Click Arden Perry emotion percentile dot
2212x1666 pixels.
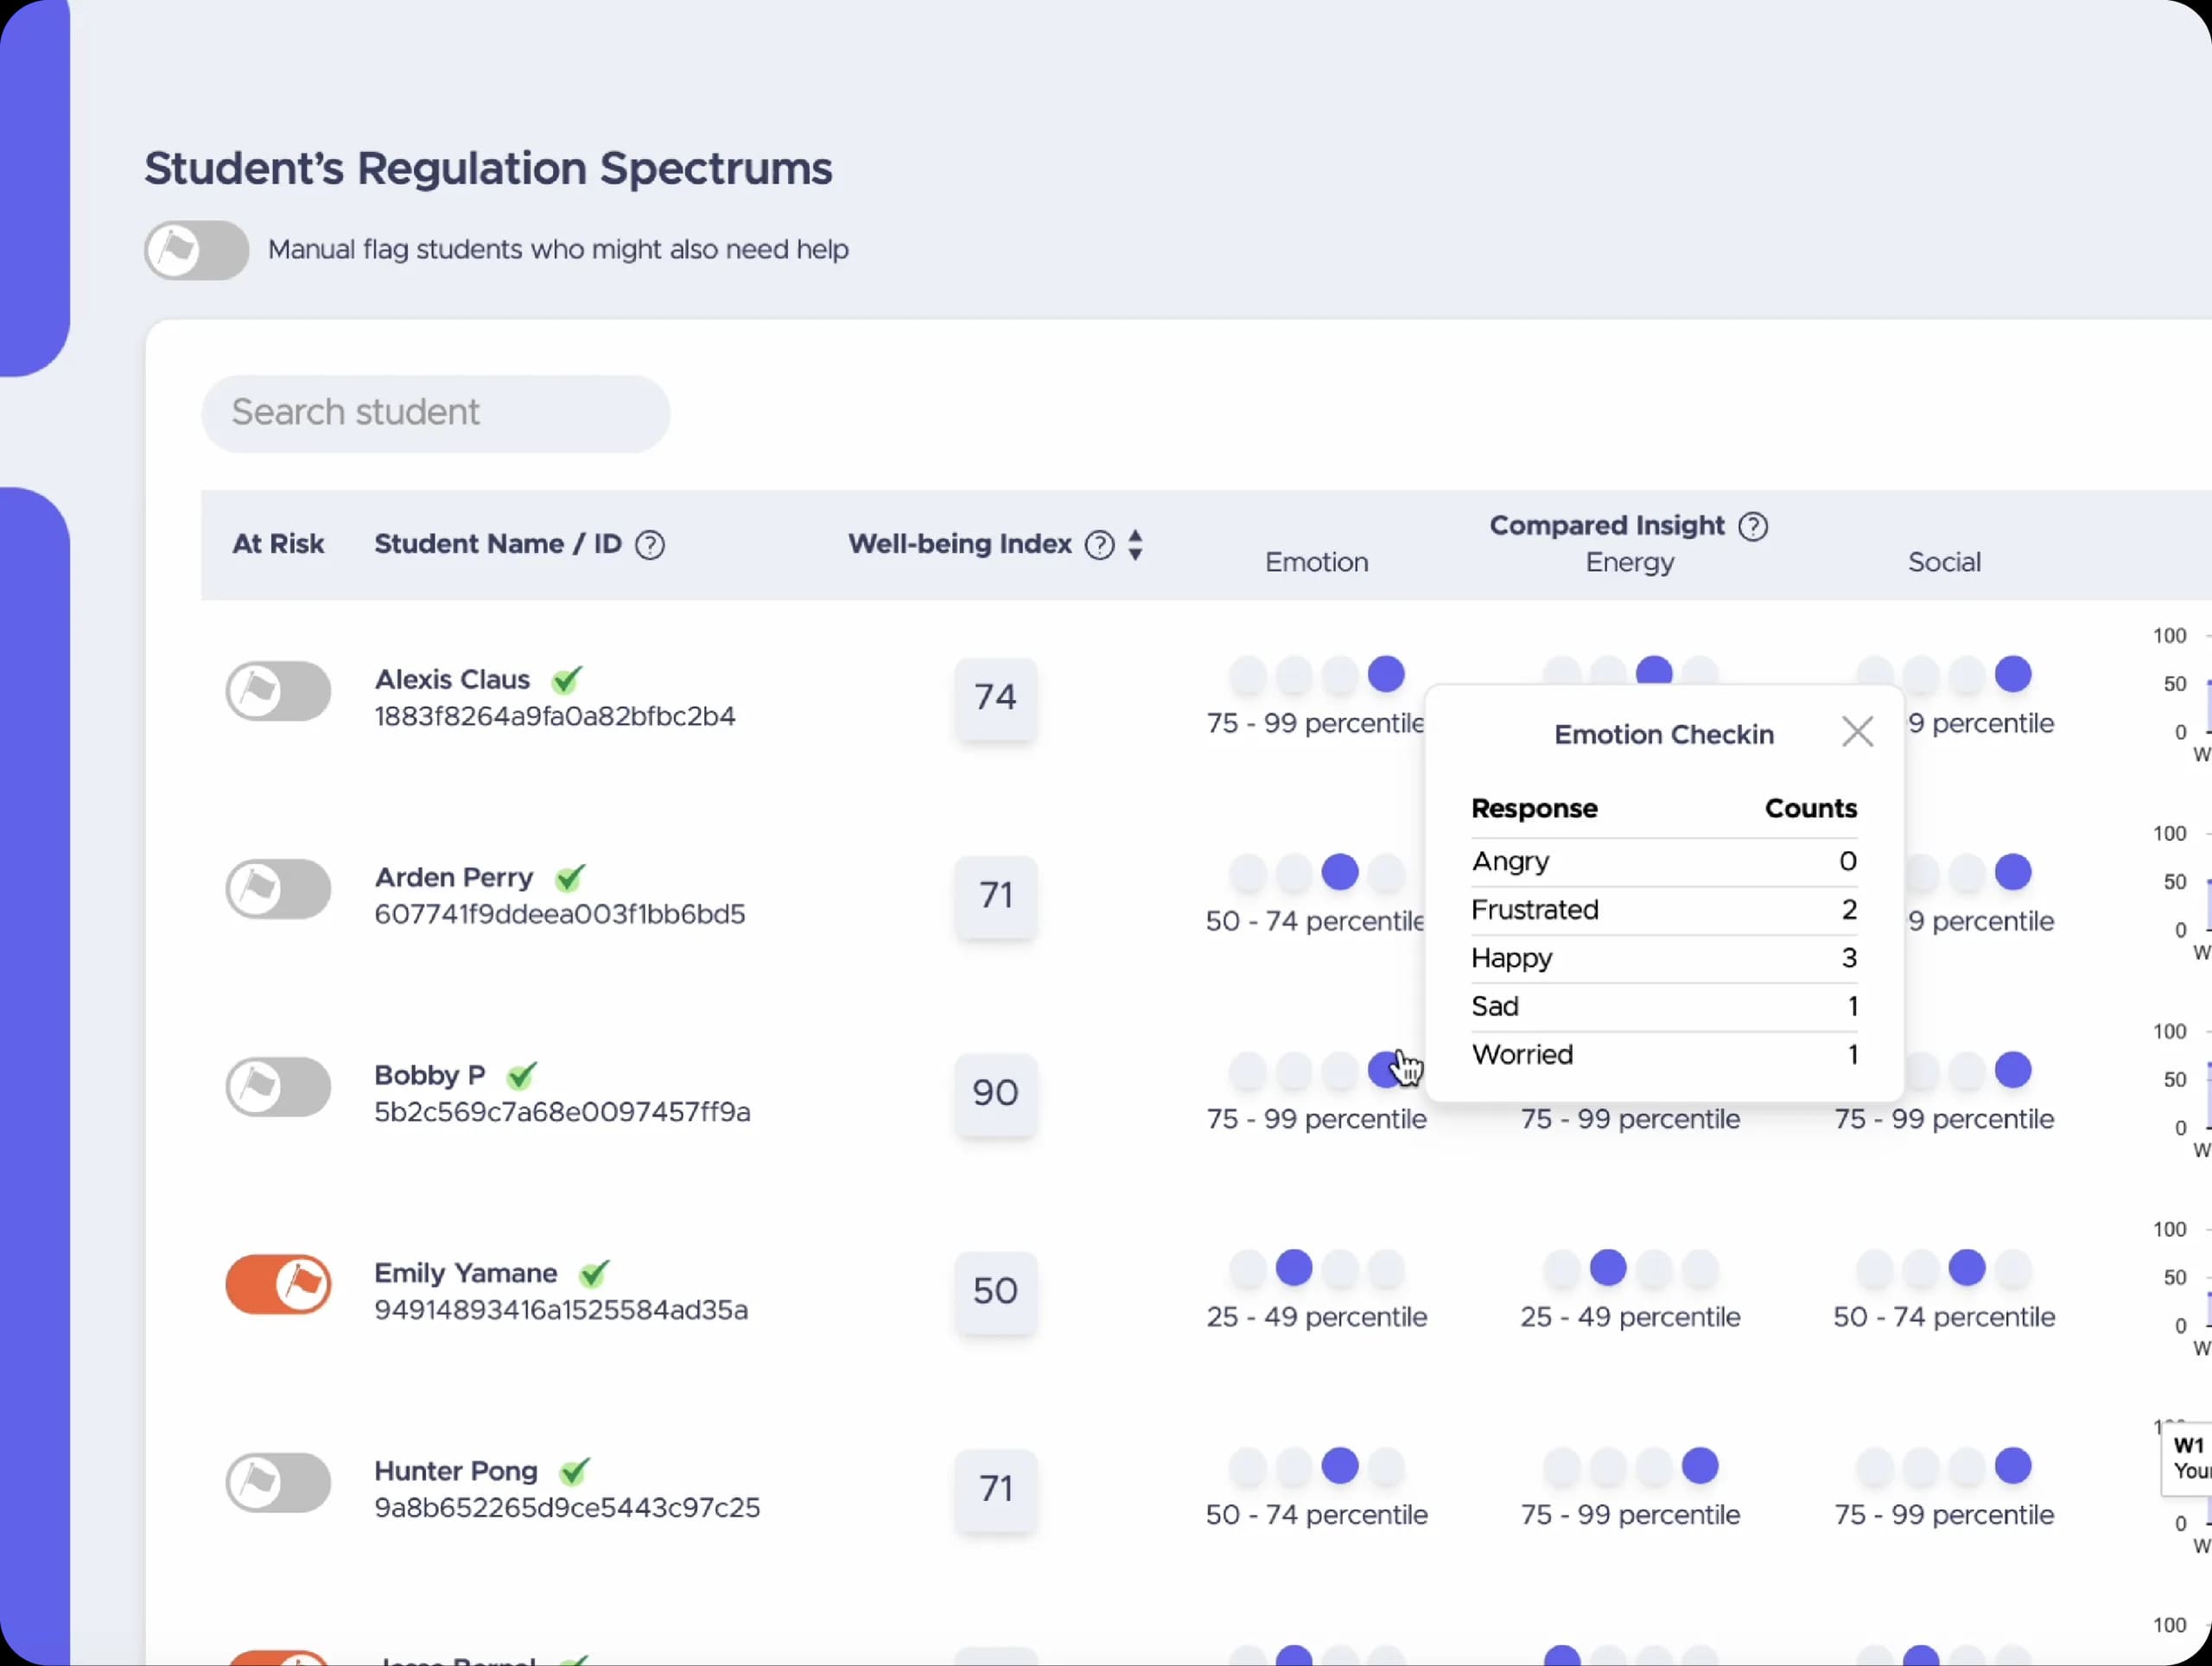1340,872
